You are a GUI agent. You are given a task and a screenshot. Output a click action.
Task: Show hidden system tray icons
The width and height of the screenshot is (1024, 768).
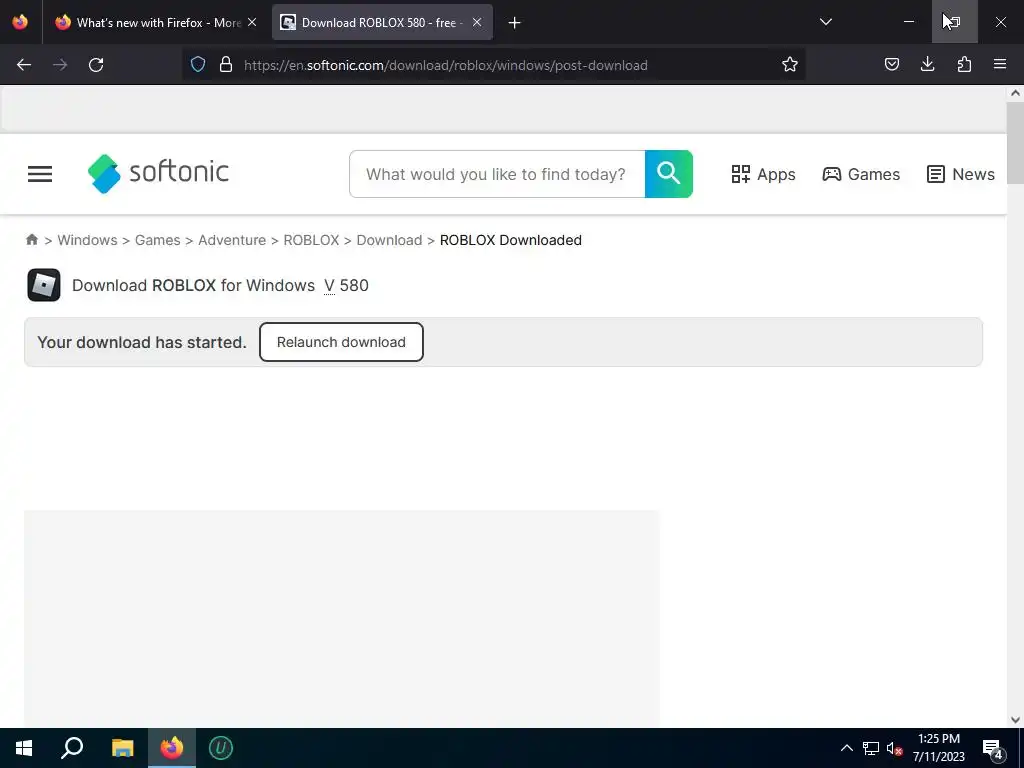pos(846,748)
